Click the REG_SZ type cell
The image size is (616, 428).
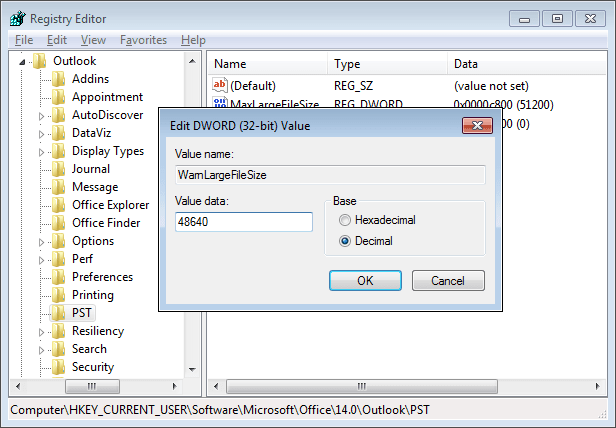click(354, 86)
